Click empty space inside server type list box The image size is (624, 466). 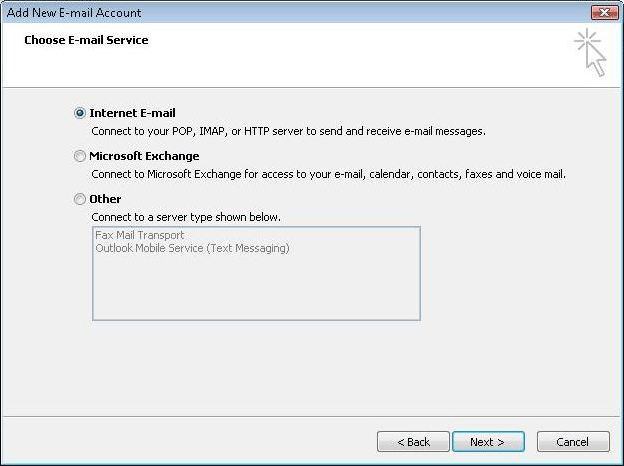point(256,290)
